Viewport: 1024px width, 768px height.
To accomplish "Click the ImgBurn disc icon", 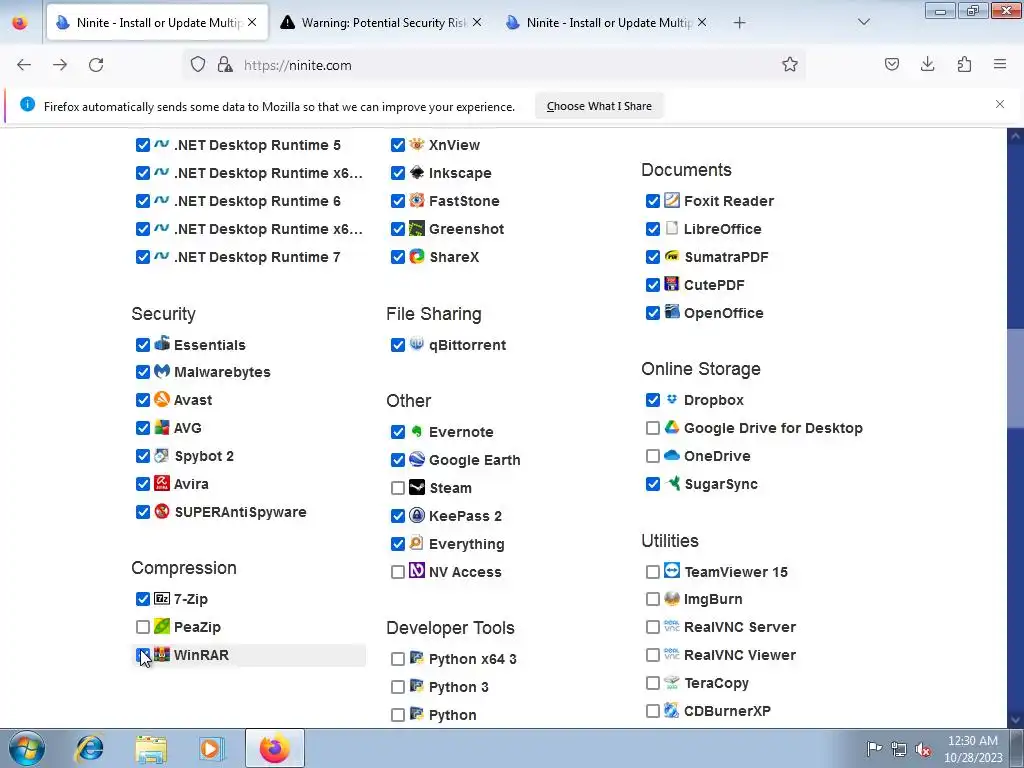I will click(x=671, y=599).
